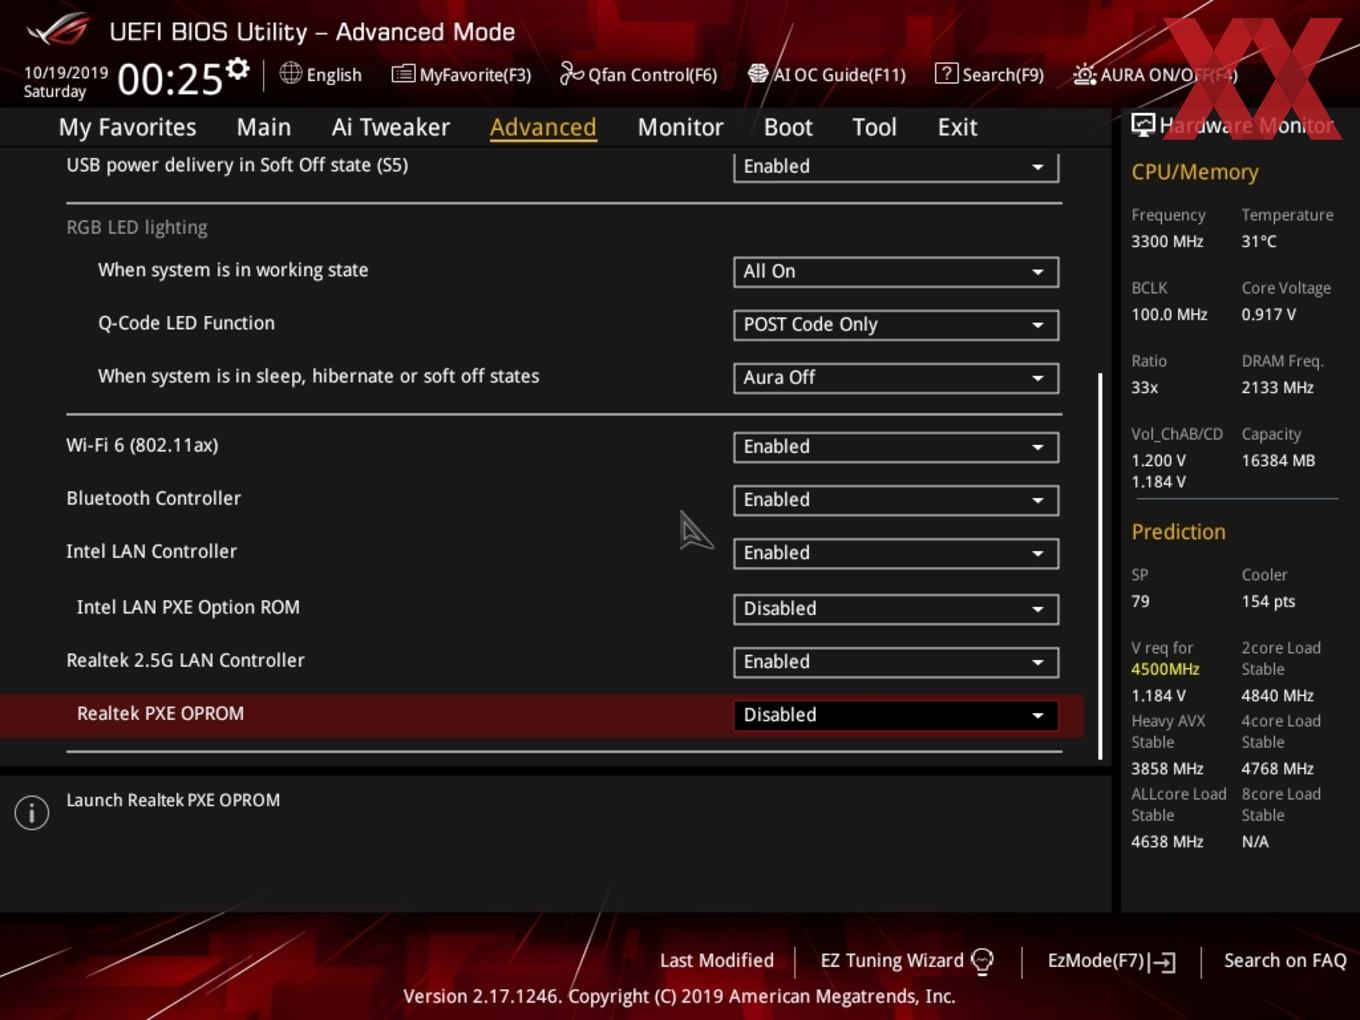The height and width of the screenshot is (1020, 1360).
Task: Open USB power delivery S5 dropdown
Action: click(896, 167)
